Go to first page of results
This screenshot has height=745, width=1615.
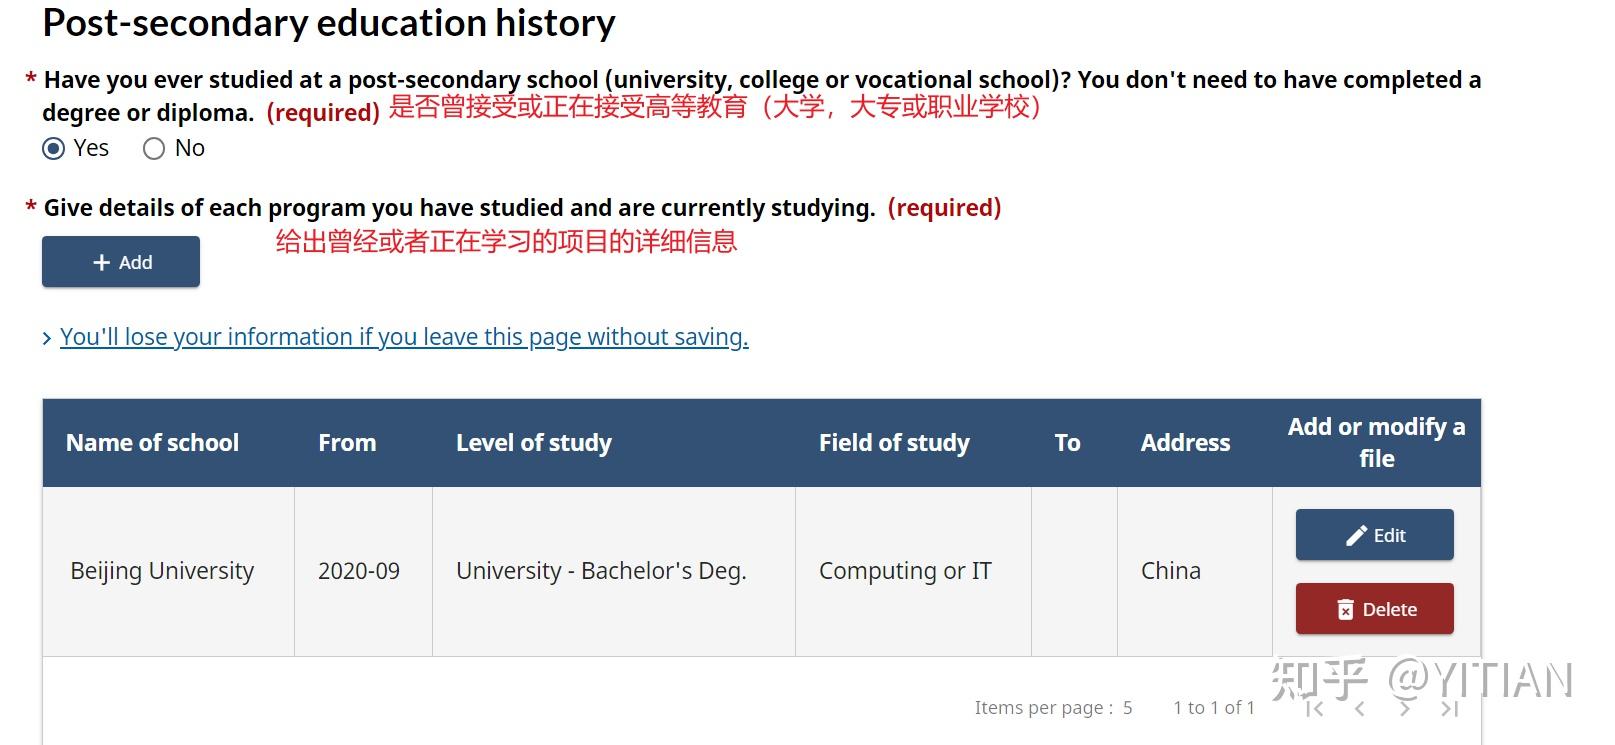point(1315,708)
